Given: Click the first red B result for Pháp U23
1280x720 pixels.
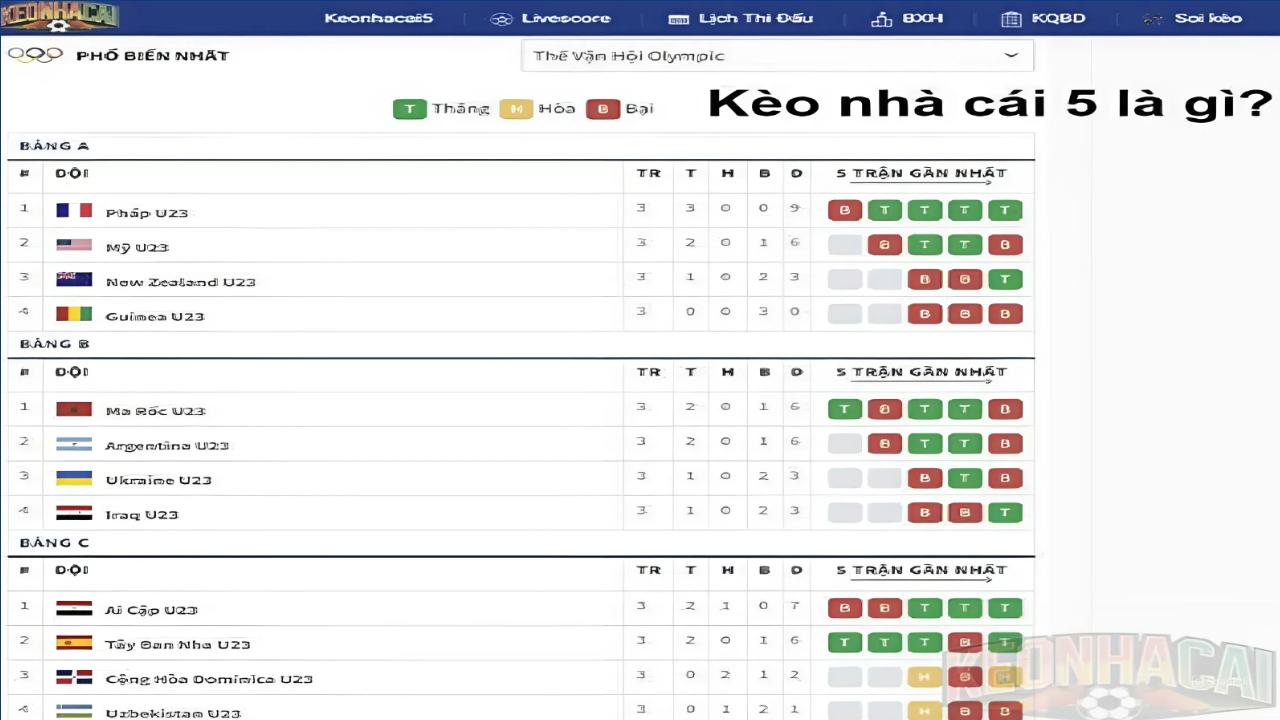Looking at the screenshot, I should [x=845, y=211].
